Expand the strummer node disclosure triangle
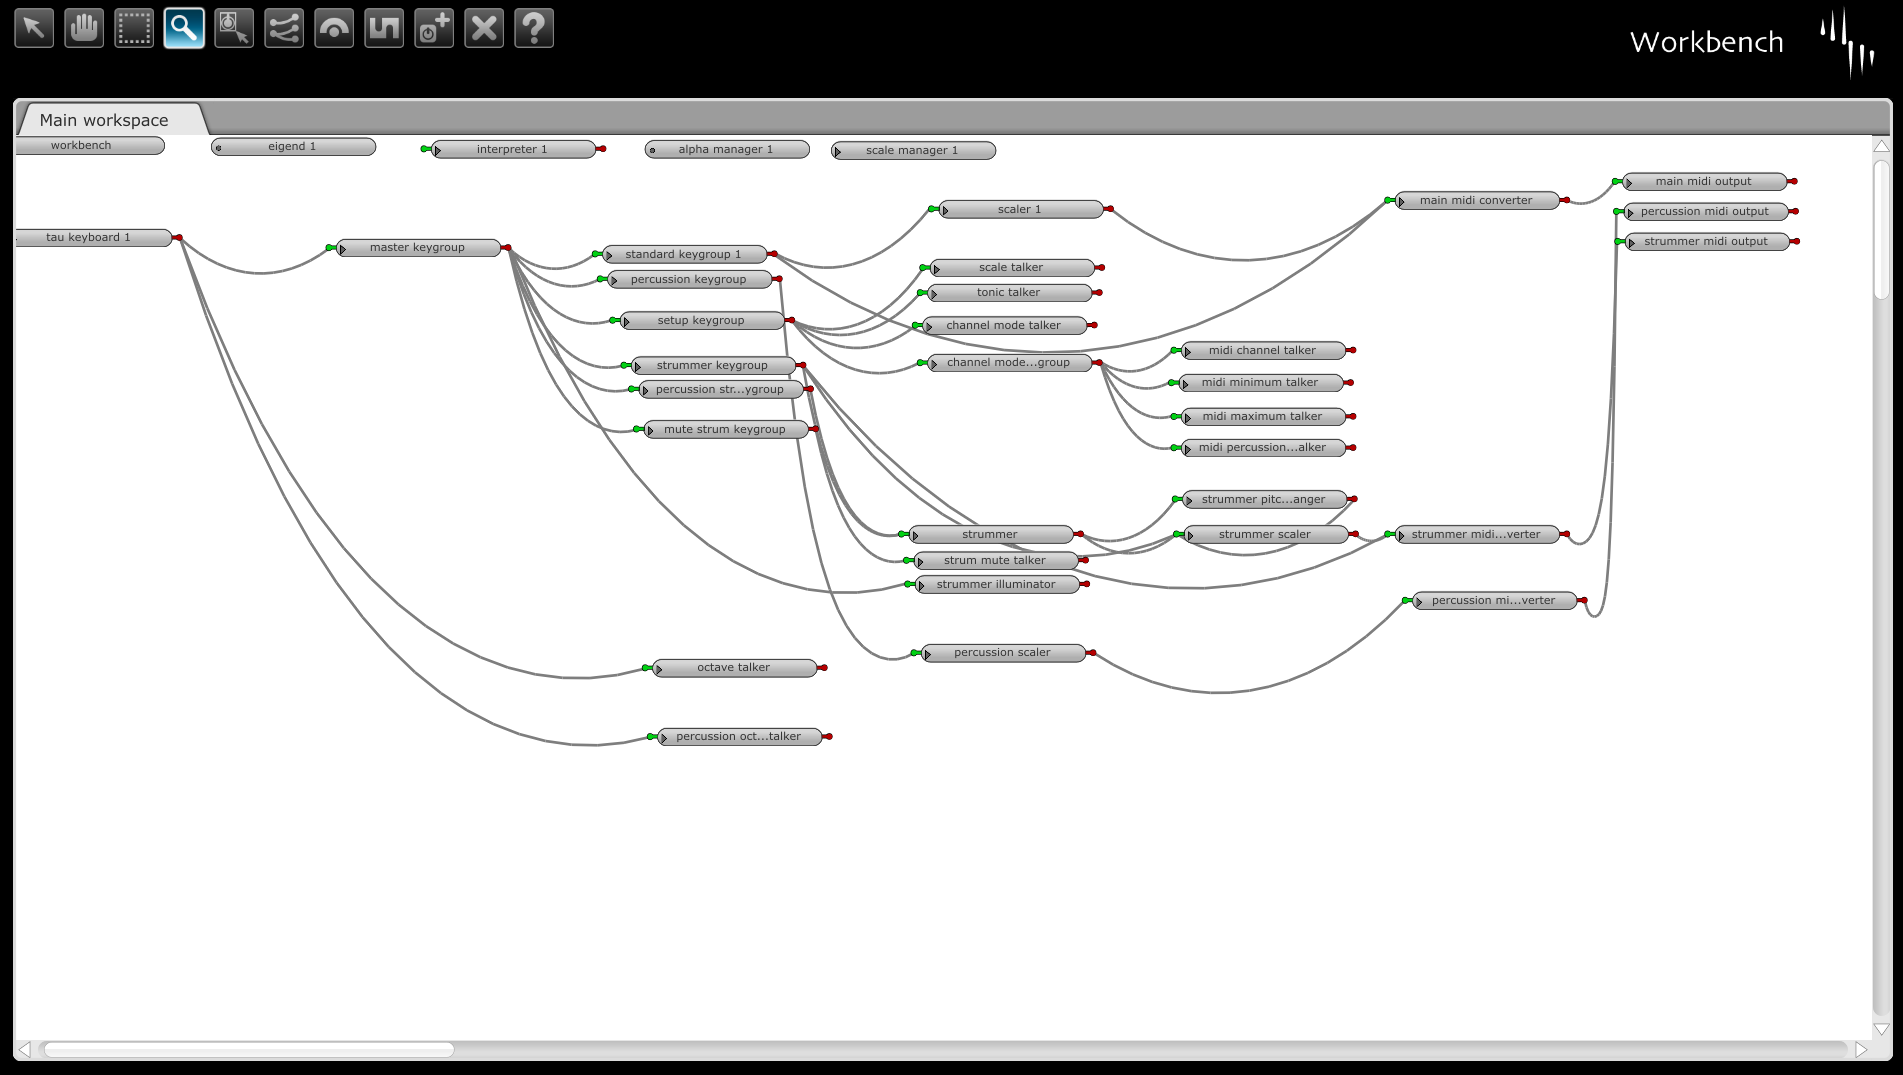 pyautogui.click(x=915, y=536)
